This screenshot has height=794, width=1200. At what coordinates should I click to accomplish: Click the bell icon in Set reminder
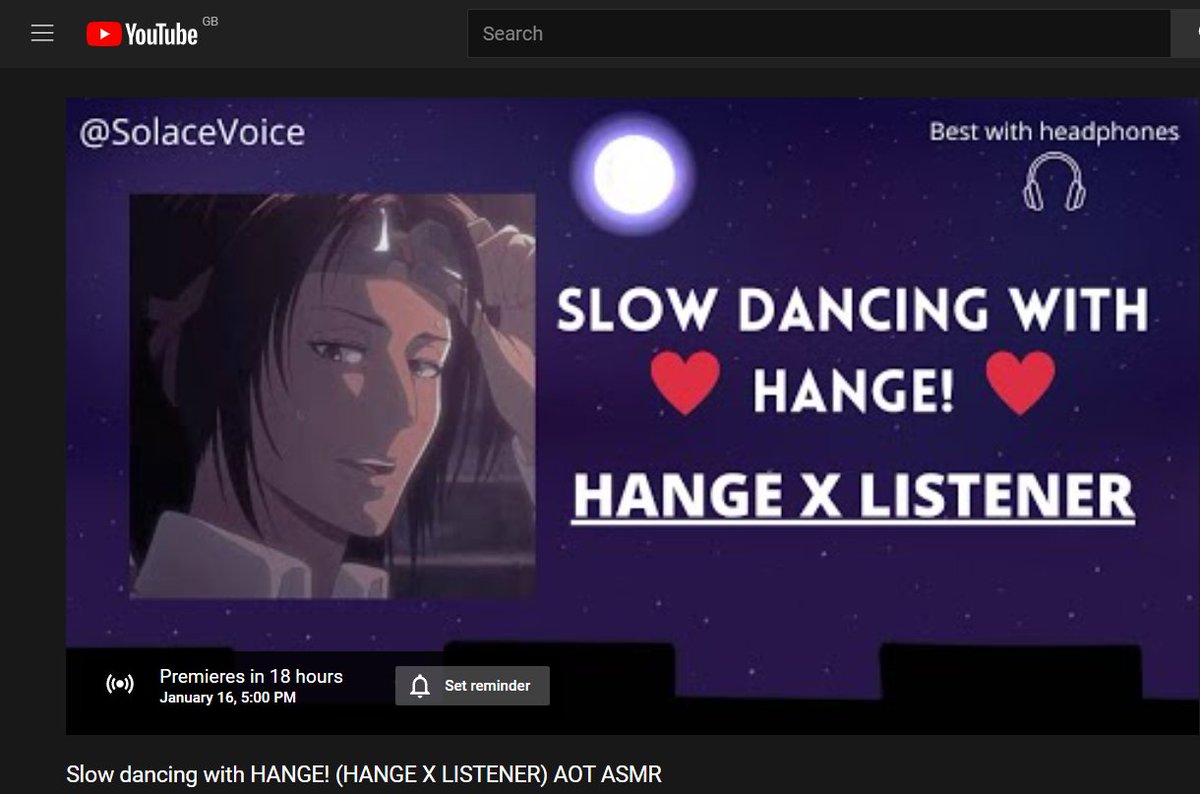pos(420,686)
